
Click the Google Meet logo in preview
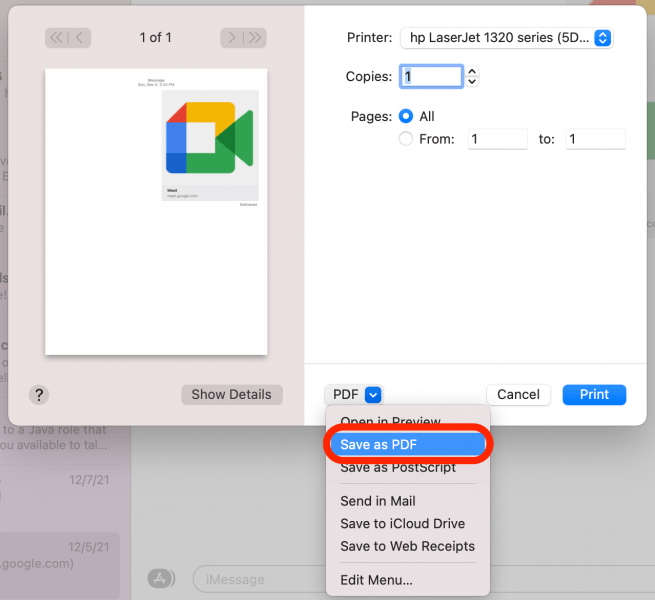pyautogui.click(x=211, y=138)
